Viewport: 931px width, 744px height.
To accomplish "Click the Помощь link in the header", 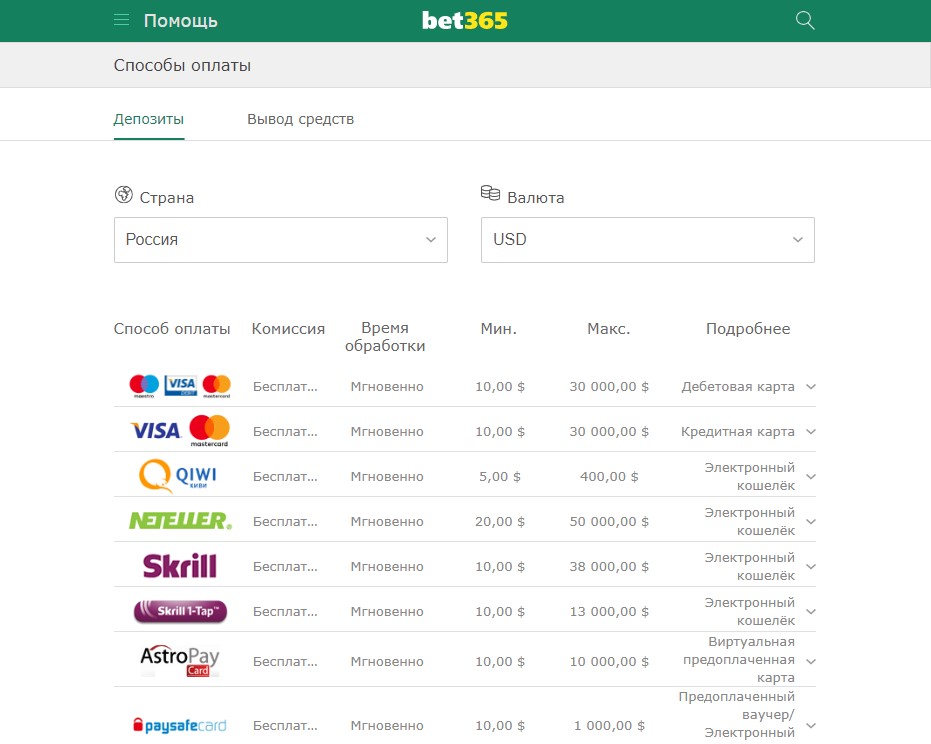I will 180,20.
